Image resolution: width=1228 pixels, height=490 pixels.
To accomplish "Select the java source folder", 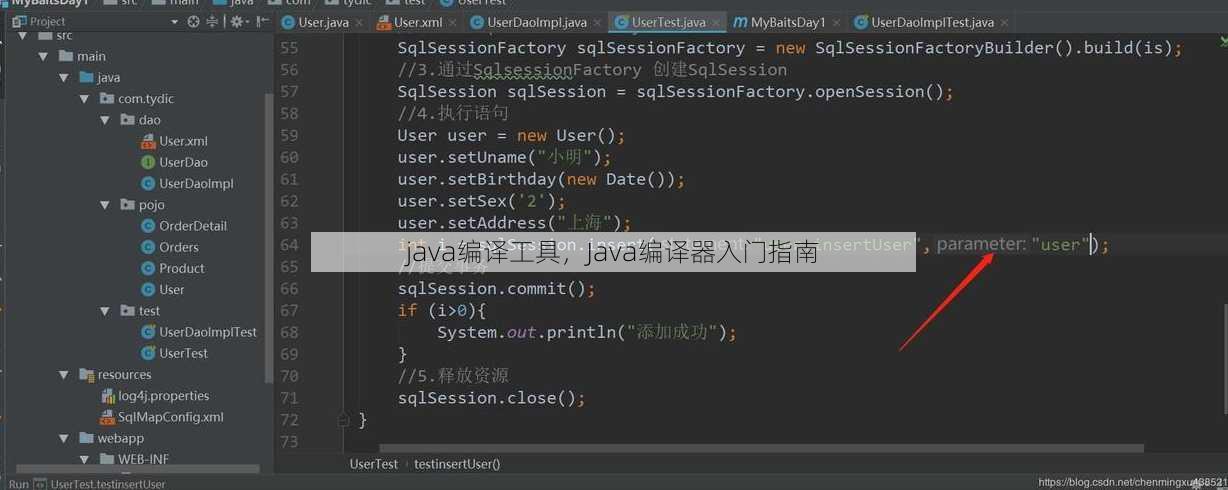I will pyautogui.click(x=109, y=78).
